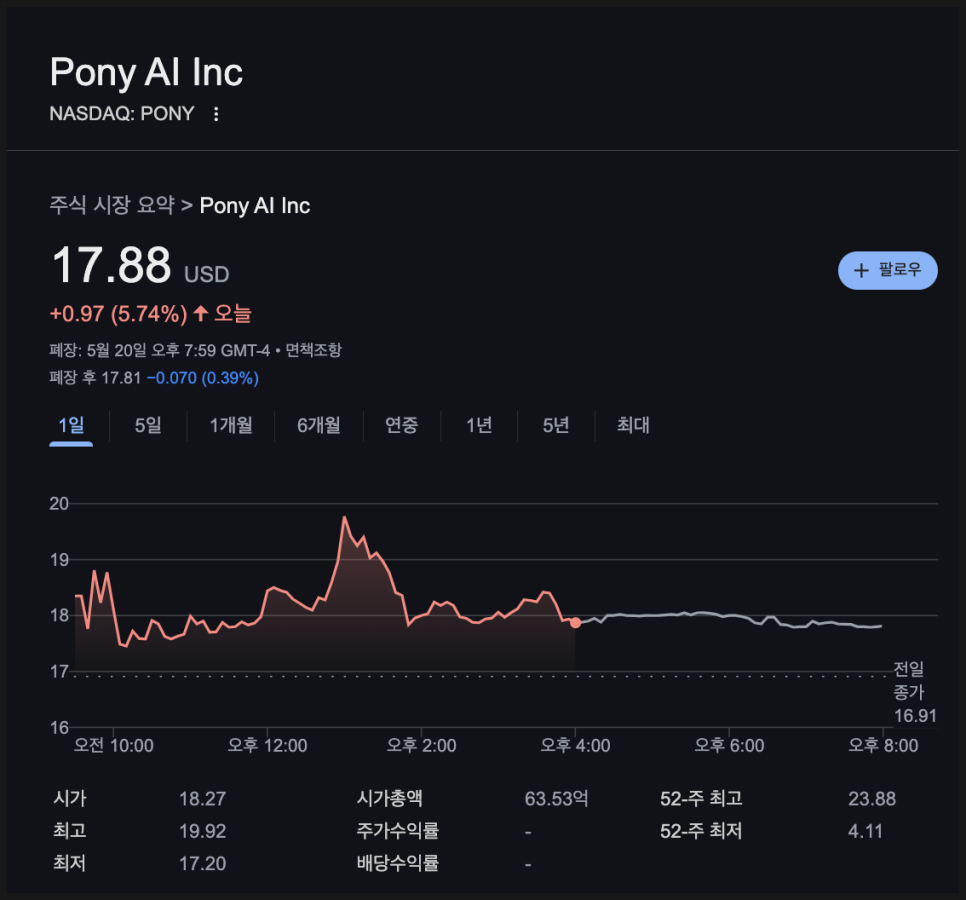Click the 52-주 최저 value 4.11

tap(865, 831)
